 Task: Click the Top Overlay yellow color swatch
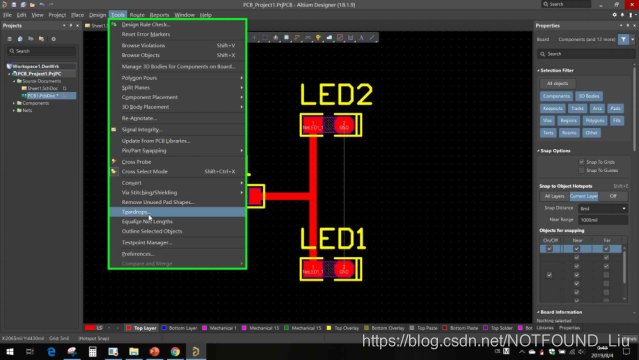(x=329, y=328)
